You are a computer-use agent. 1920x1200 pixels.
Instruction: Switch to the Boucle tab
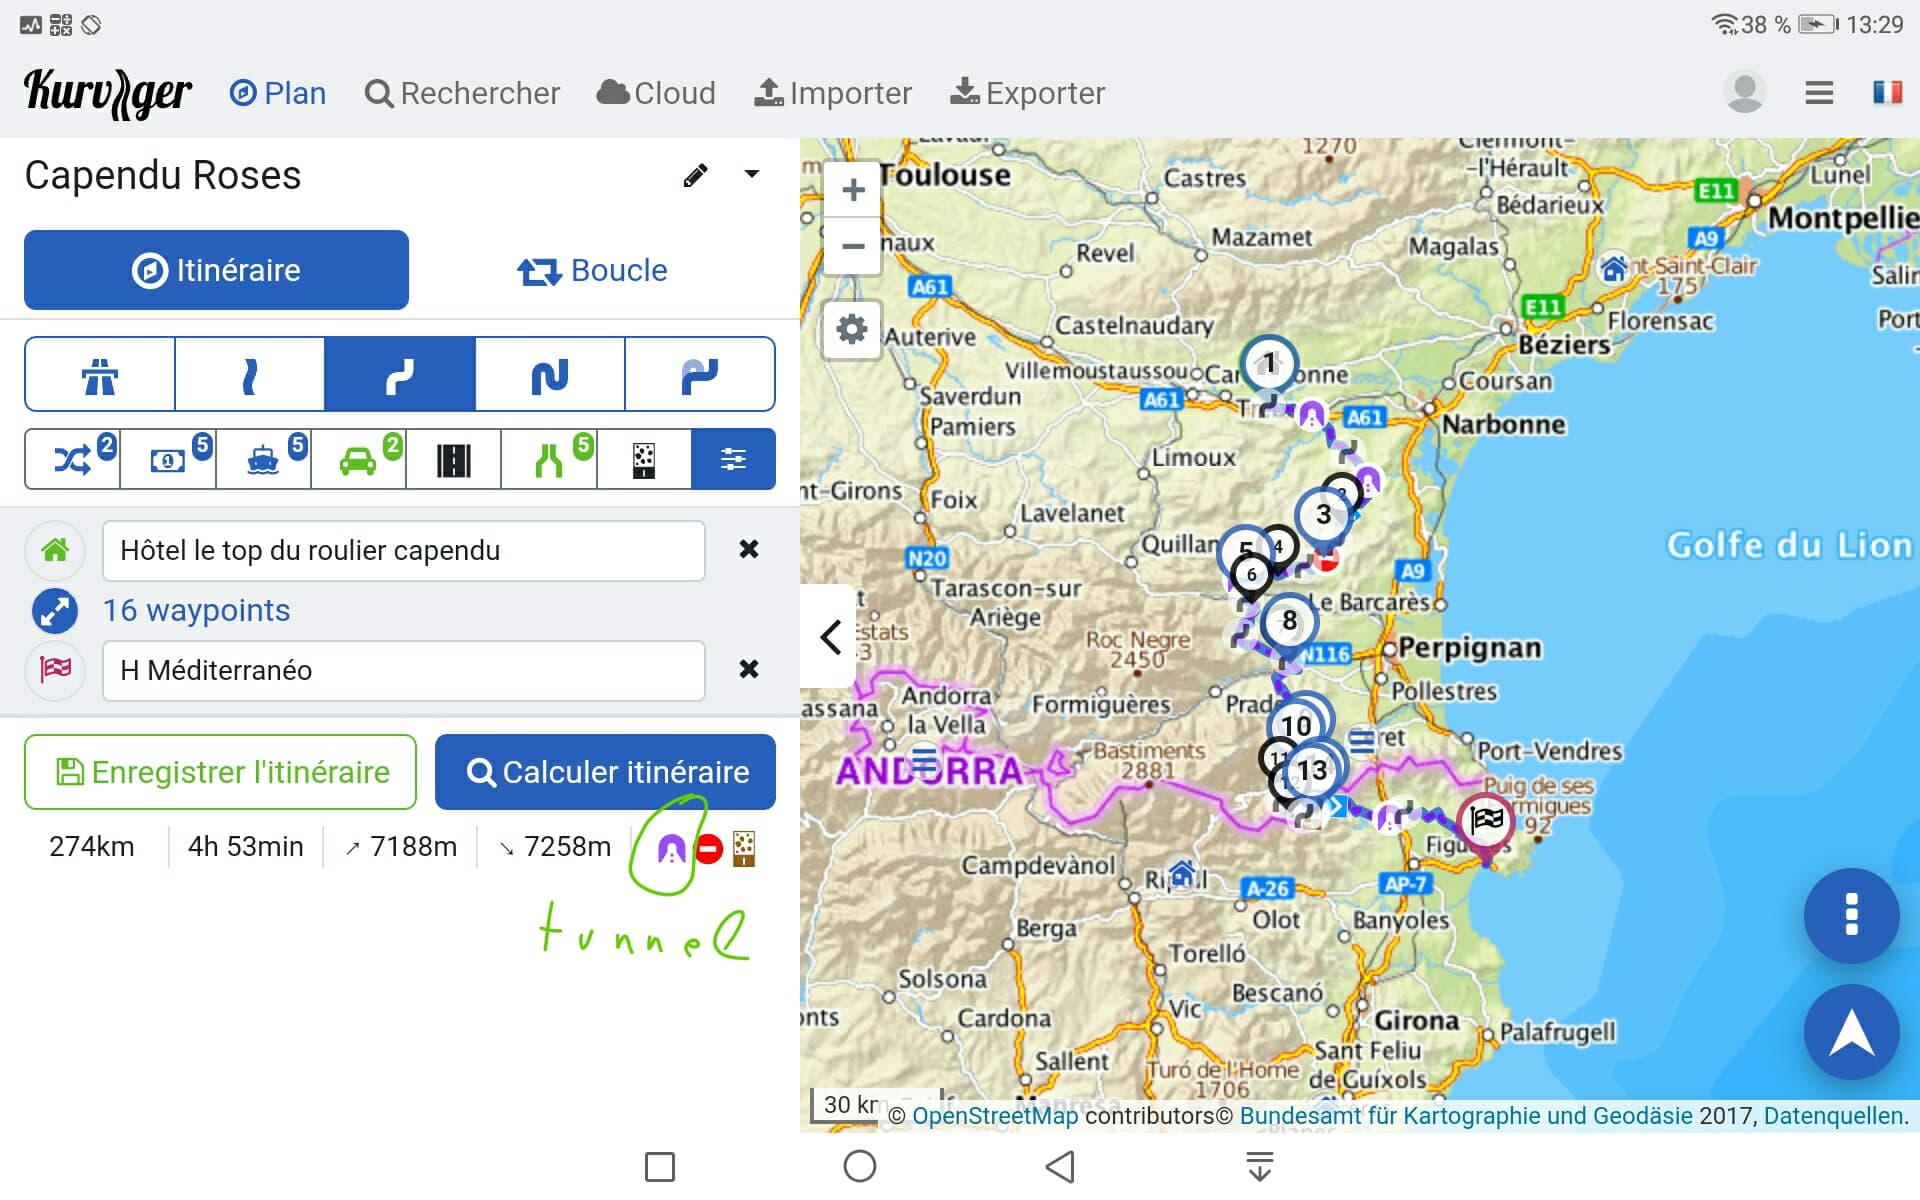(592, 270)
